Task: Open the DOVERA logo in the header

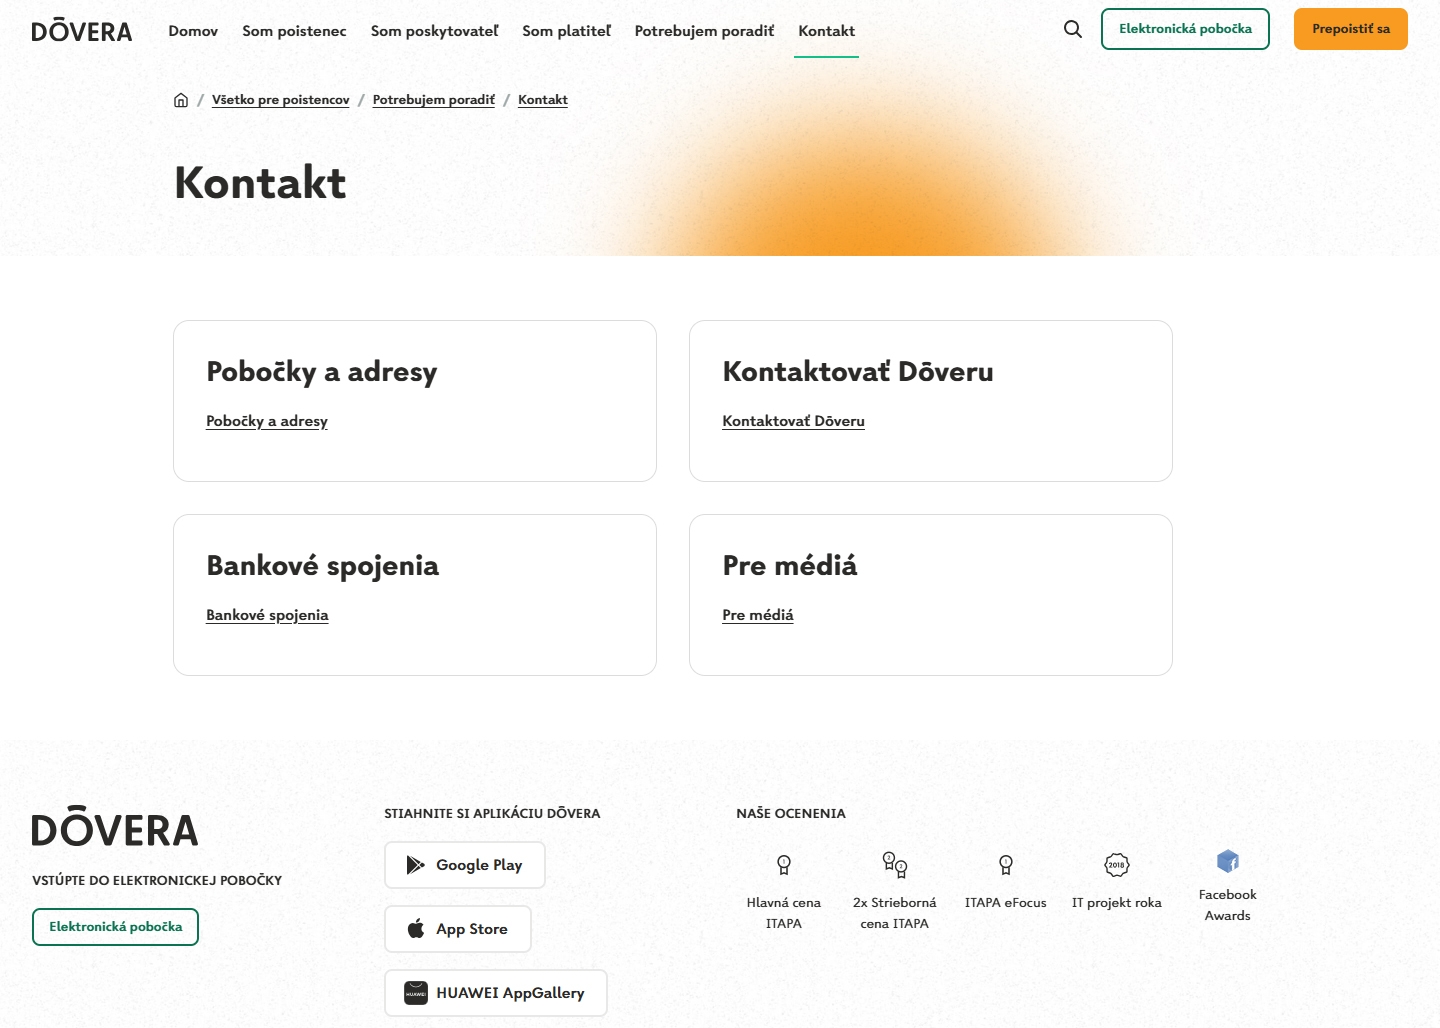Action: click(80, 30)
